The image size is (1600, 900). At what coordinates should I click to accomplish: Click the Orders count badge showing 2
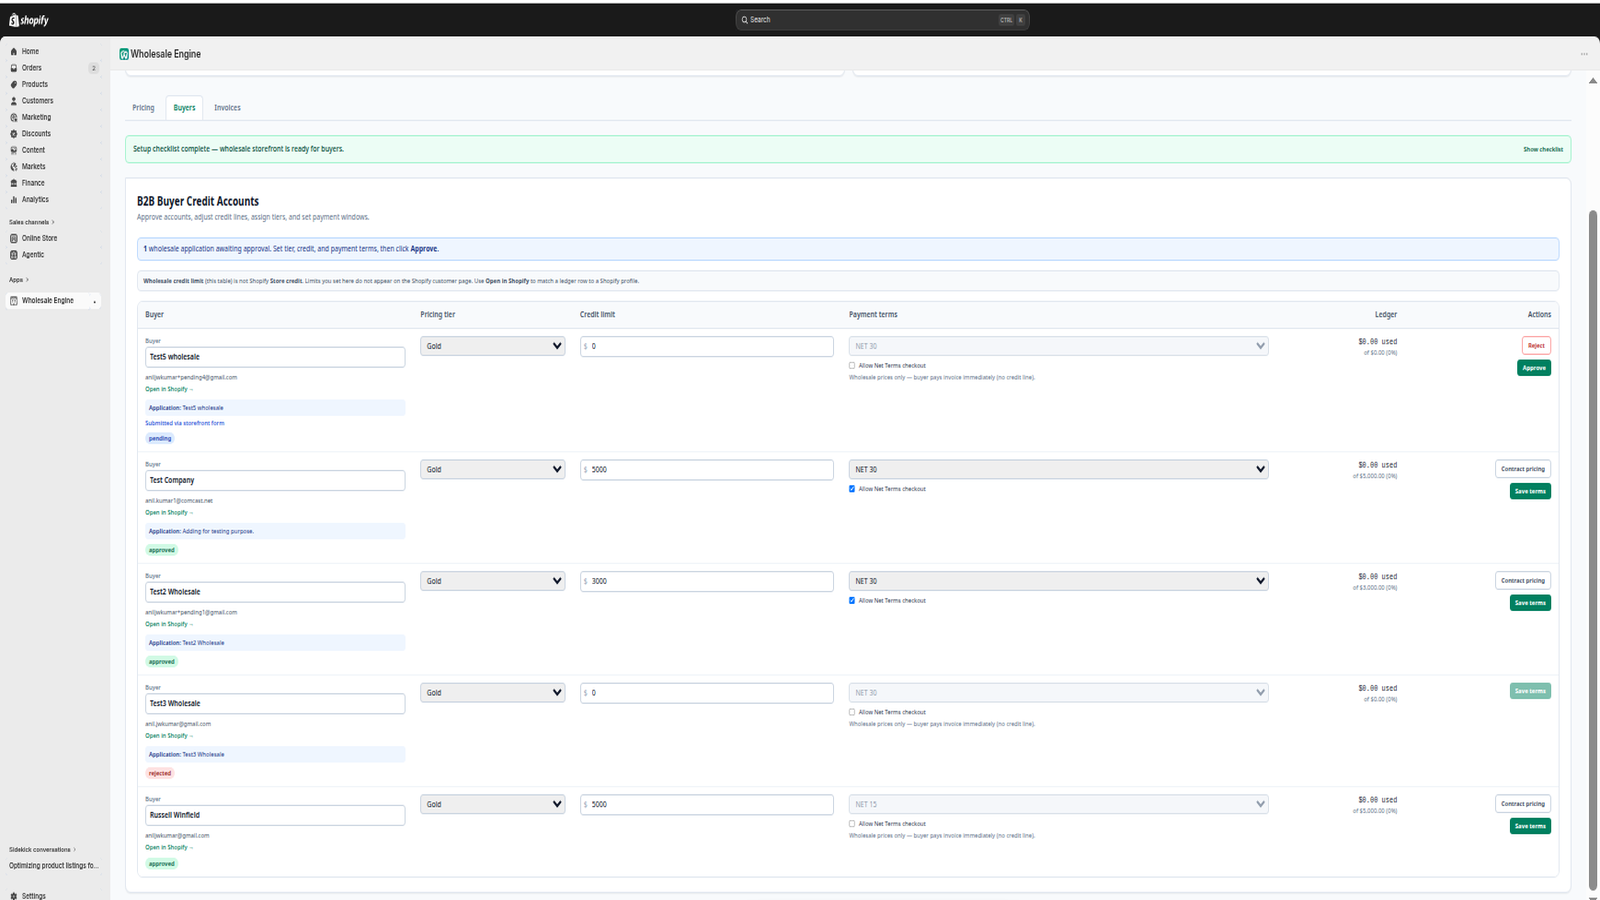pos(94,68)
